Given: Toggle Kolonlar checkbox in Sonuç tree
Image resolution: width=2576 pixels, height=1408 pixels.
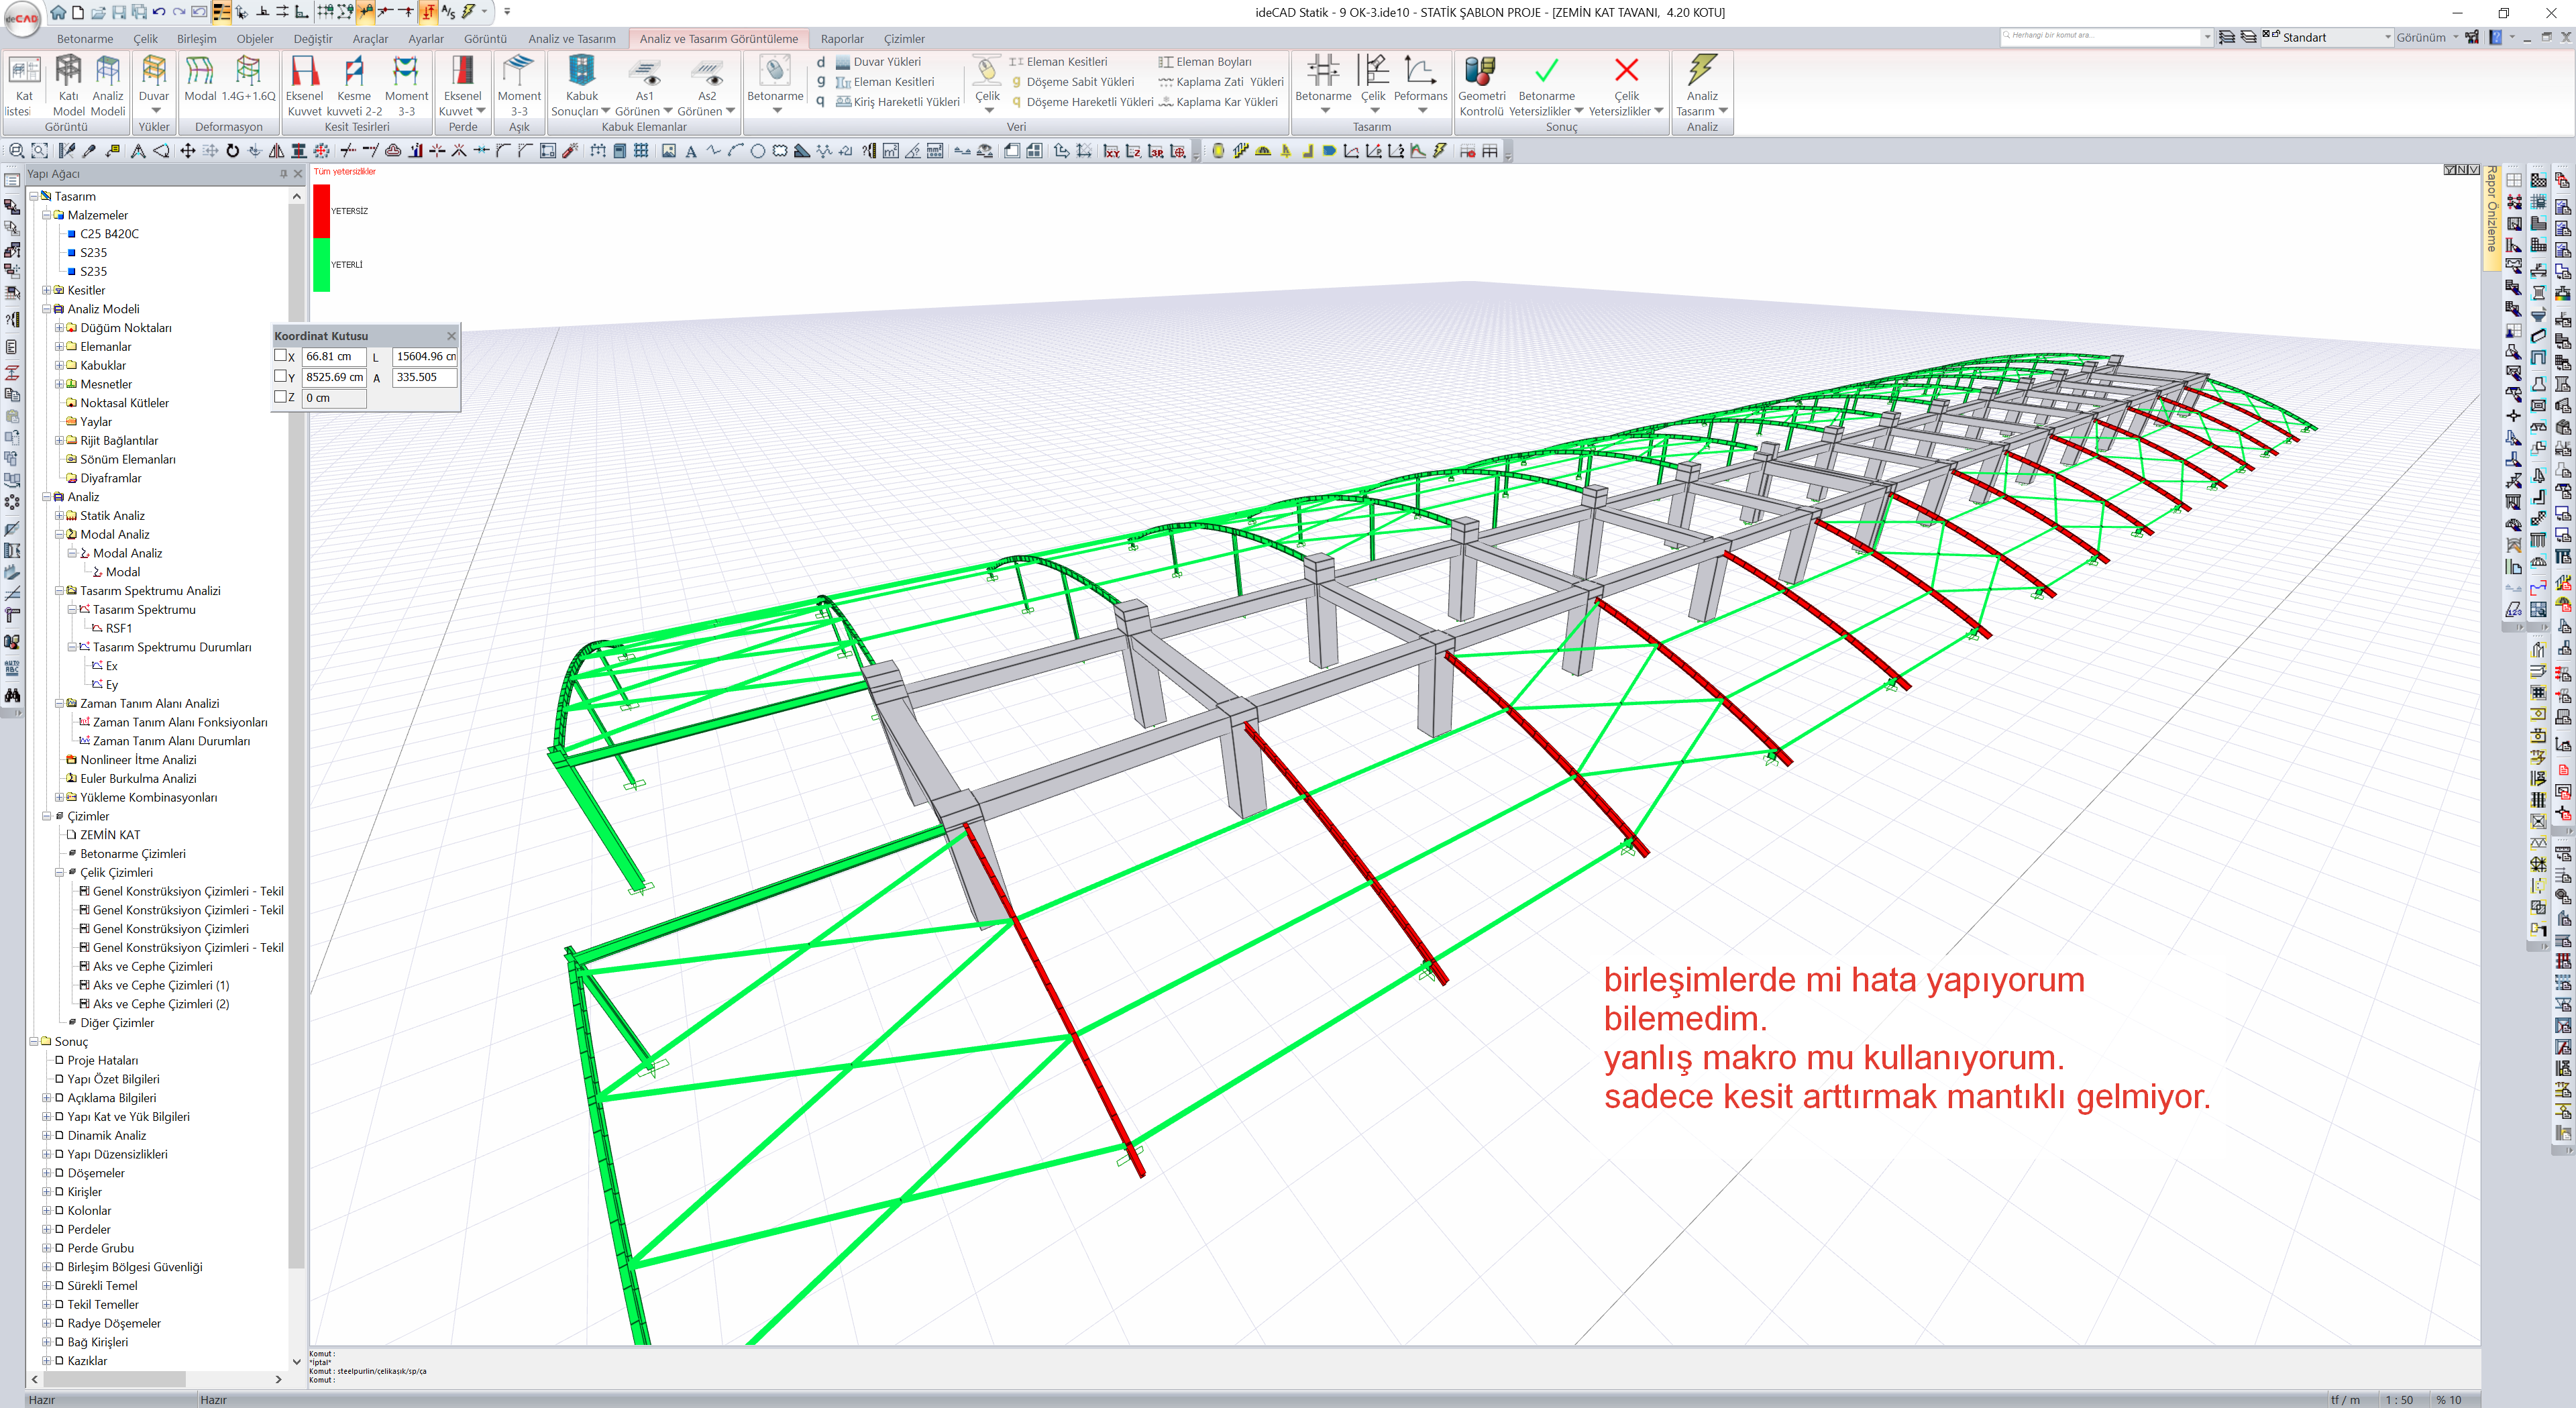Looking at the screenshot, I should click(59, 1210).
